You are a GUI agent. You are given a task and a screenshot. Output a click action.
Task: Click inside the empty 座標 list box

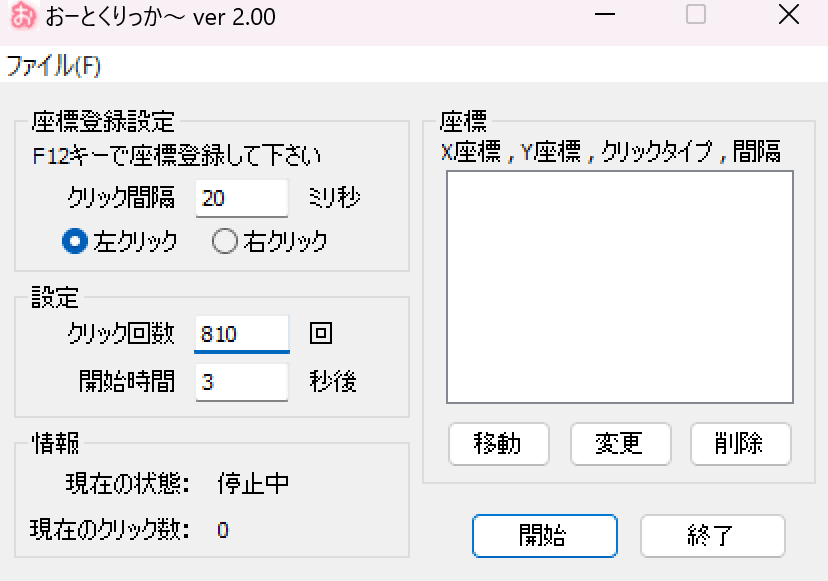pyautogui.click(x=619, y=286)
